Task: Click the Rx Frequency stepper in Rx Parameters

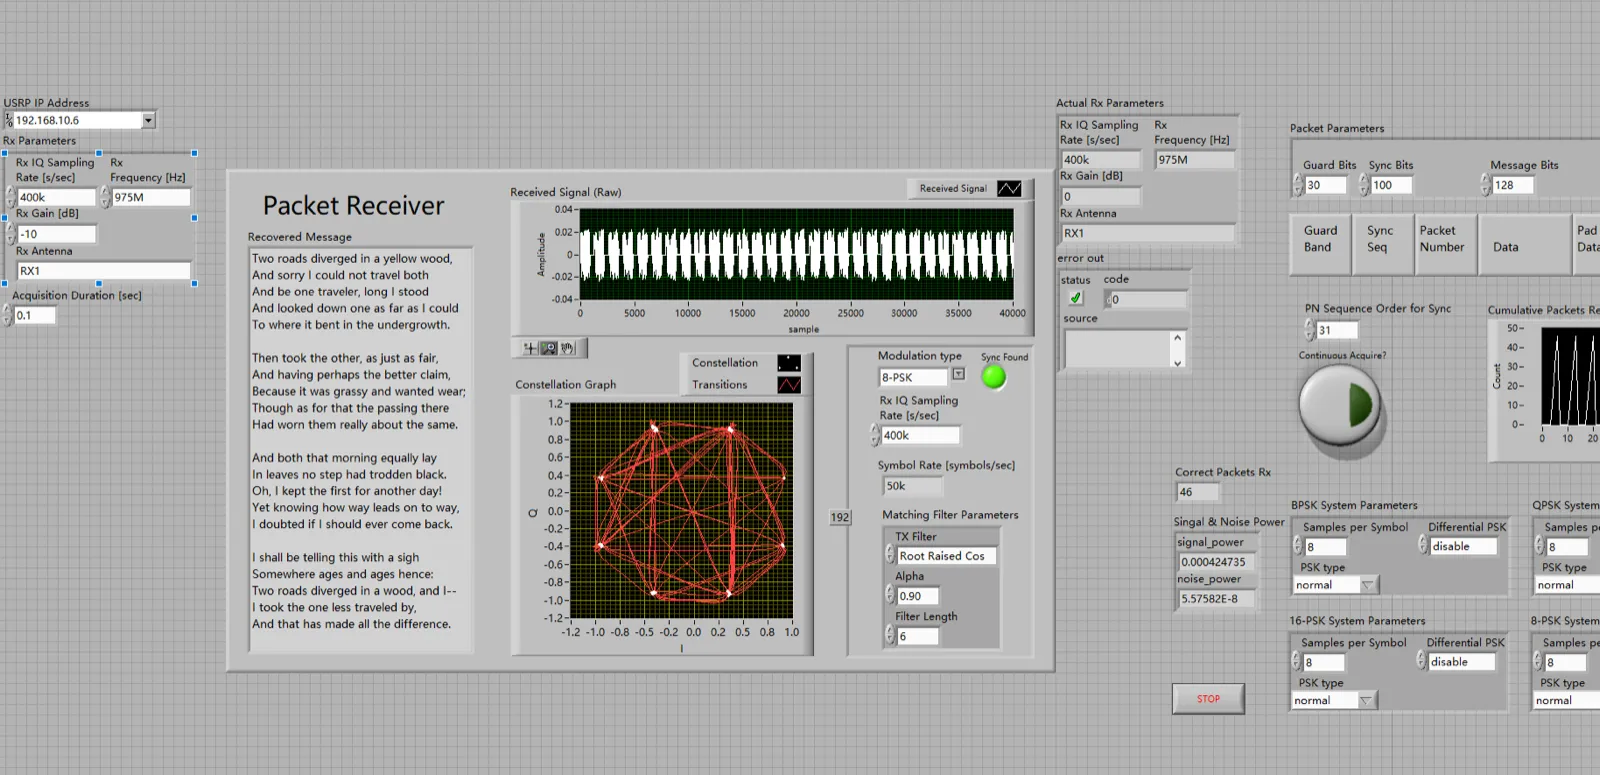Action: (x=105, y=197)
